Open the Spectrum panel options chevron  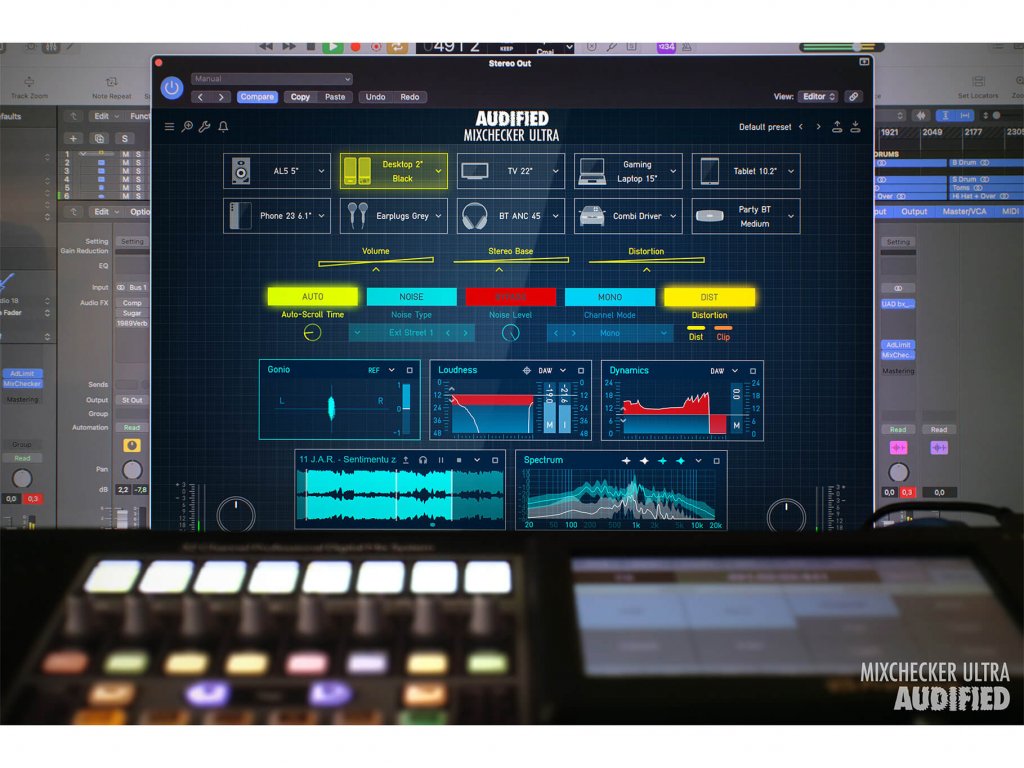click(698, 460)
